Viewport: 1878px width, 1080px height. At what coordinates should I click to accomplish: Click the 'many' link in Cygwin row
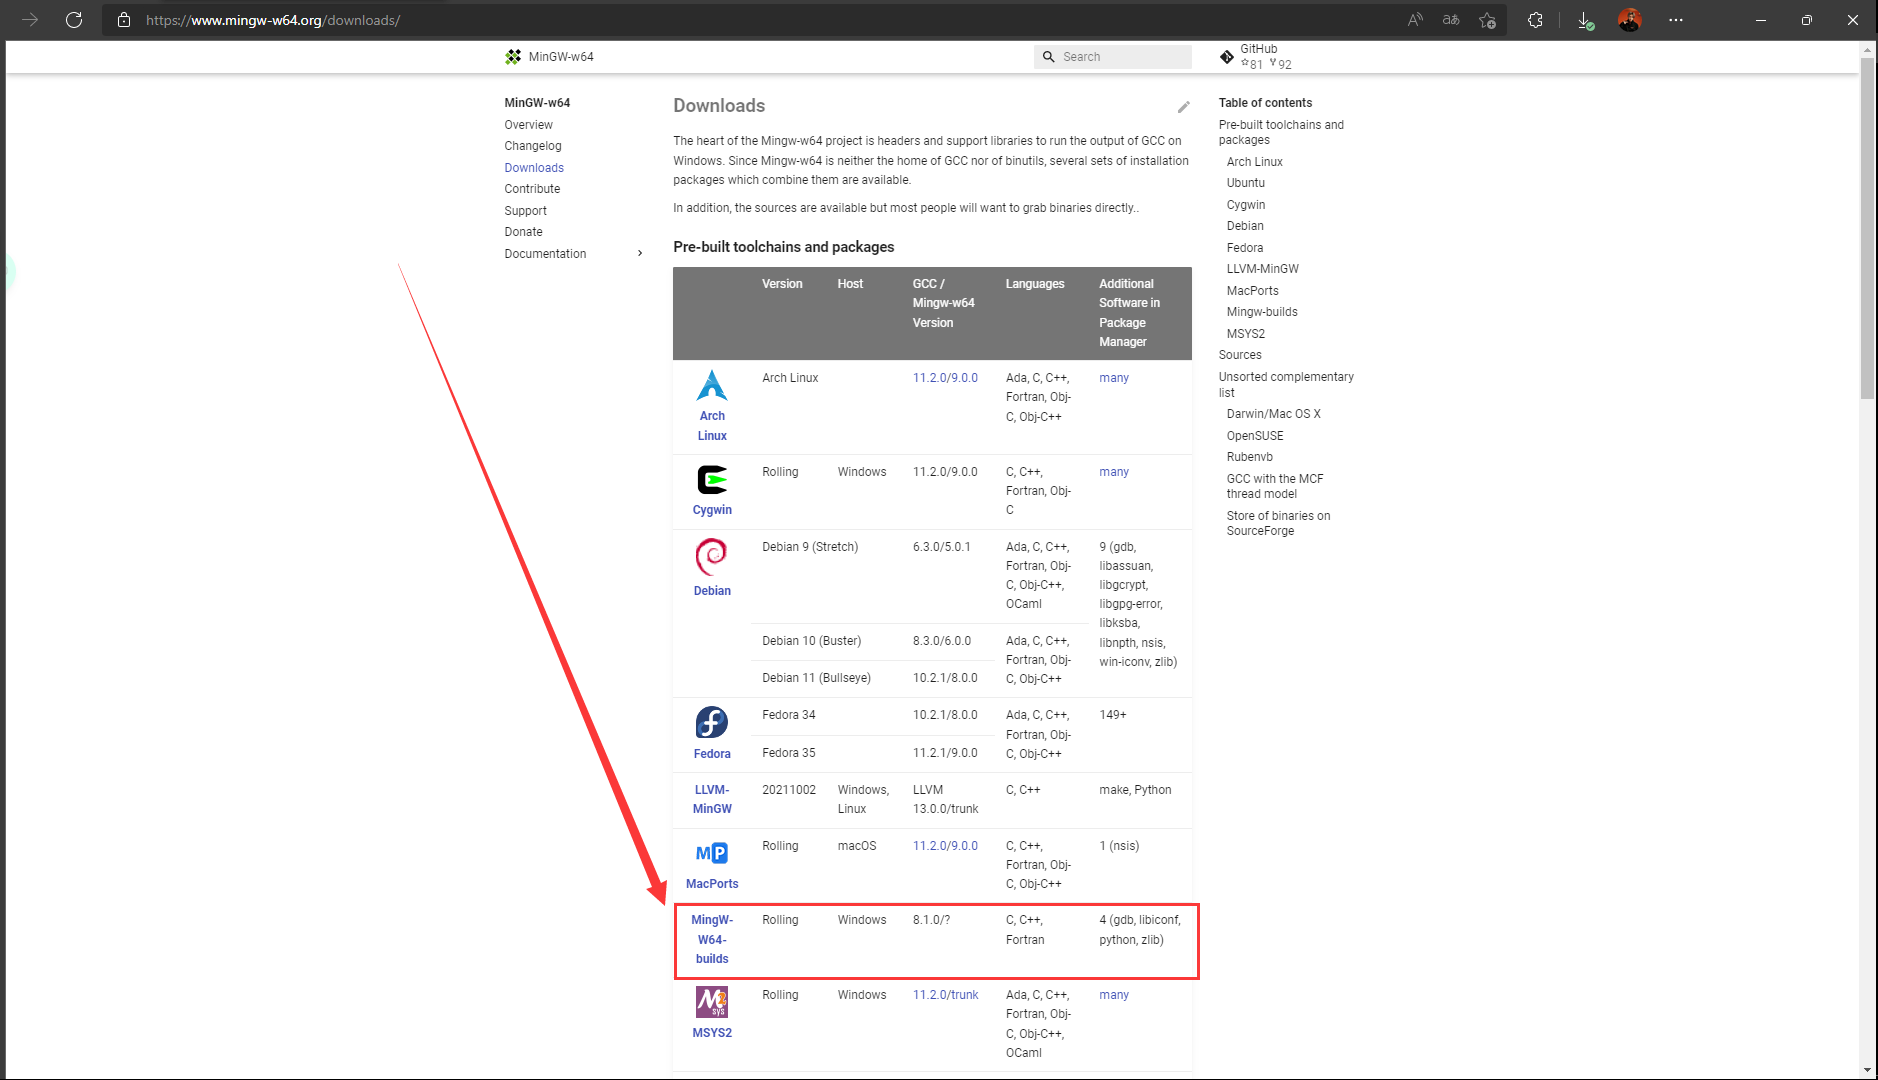(x=1113, y=472)
